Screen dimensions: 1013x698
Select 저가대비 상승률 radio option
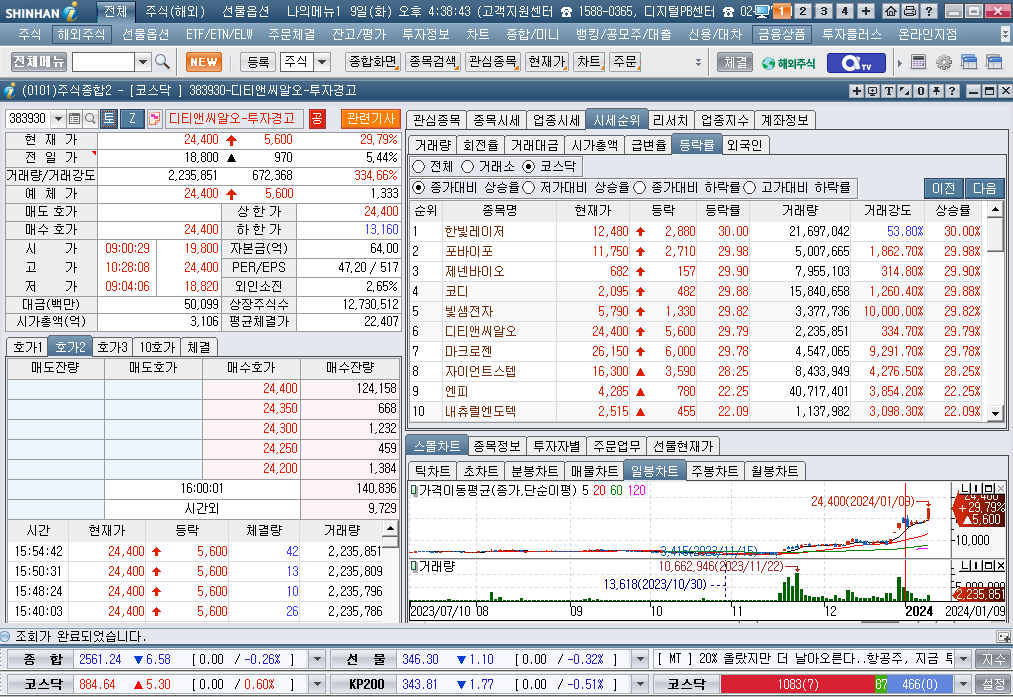click(528, 187)
